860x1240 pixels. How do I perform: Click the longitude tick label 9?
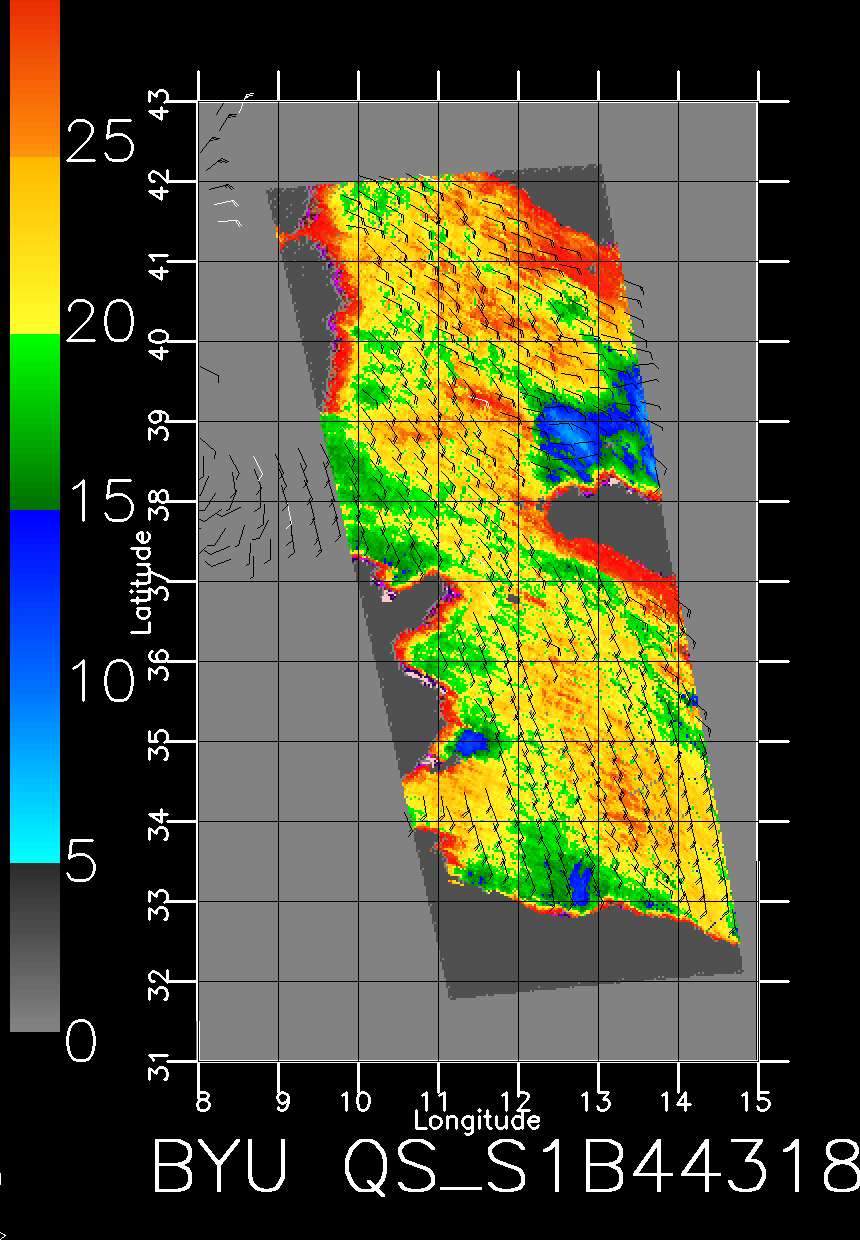pyautogui.click(x=284, y=1101)
